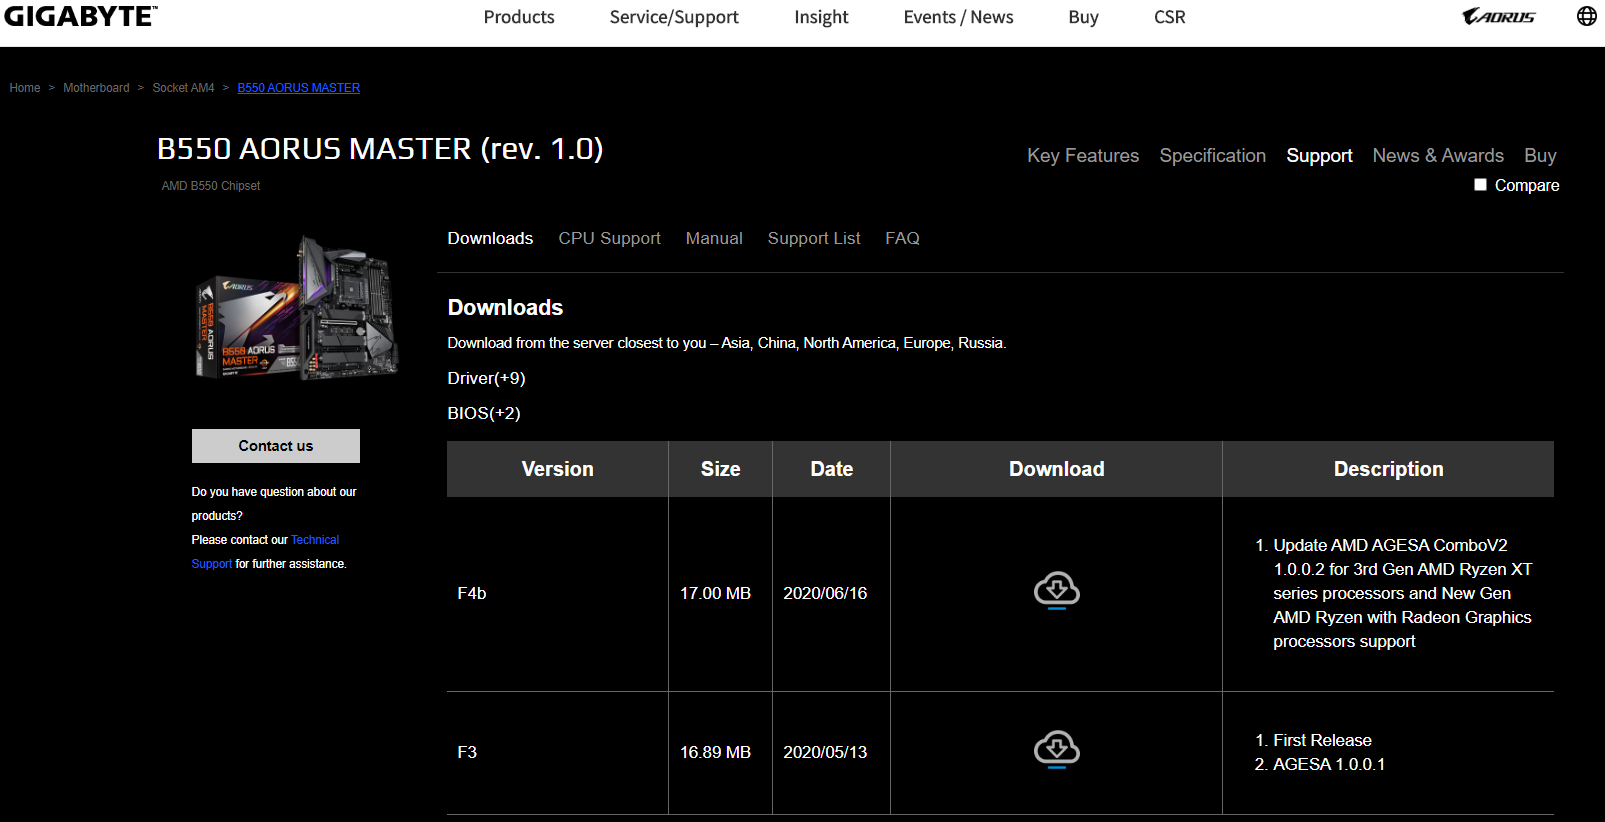The image size is (1605, 822).
Task: Click the Size column header
Action: pos(720,469)
